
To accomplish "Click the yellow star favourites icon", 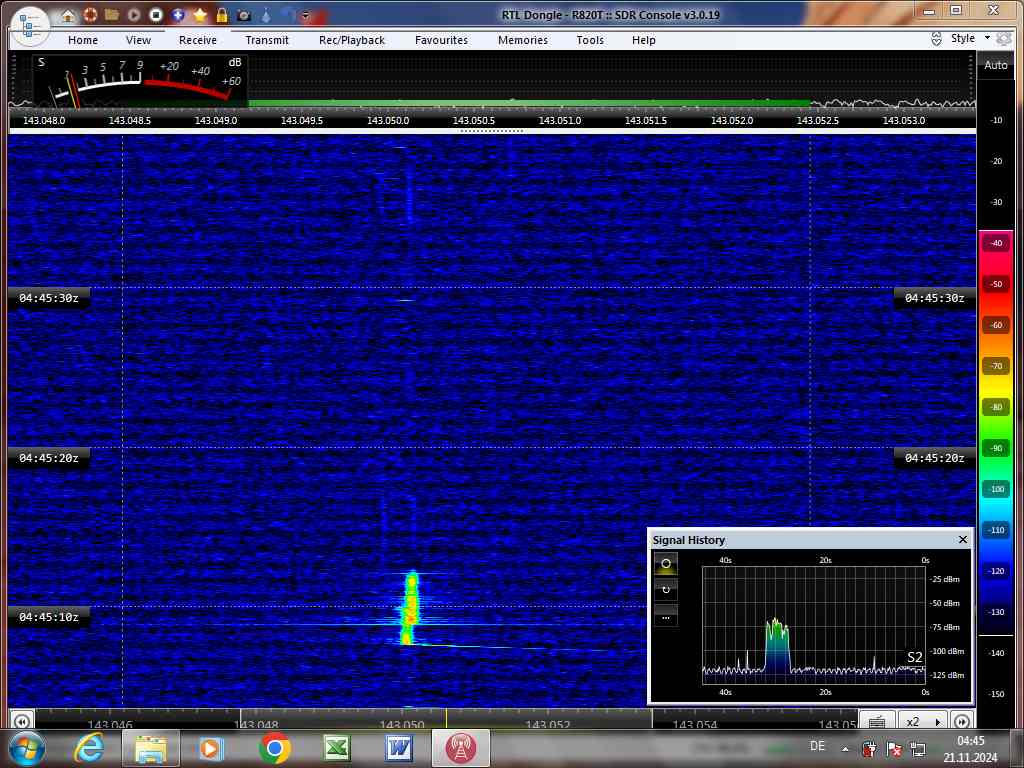I will (200, 14).
